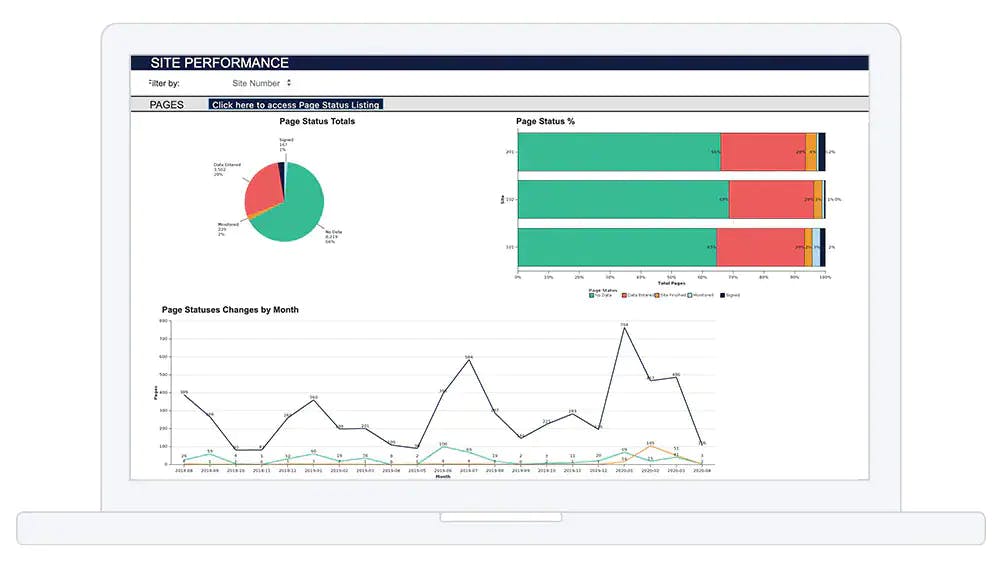This screenshot has width=1000, height=563.
Task: Click bottom site bar's light blue segment
Action: point(816,247)
